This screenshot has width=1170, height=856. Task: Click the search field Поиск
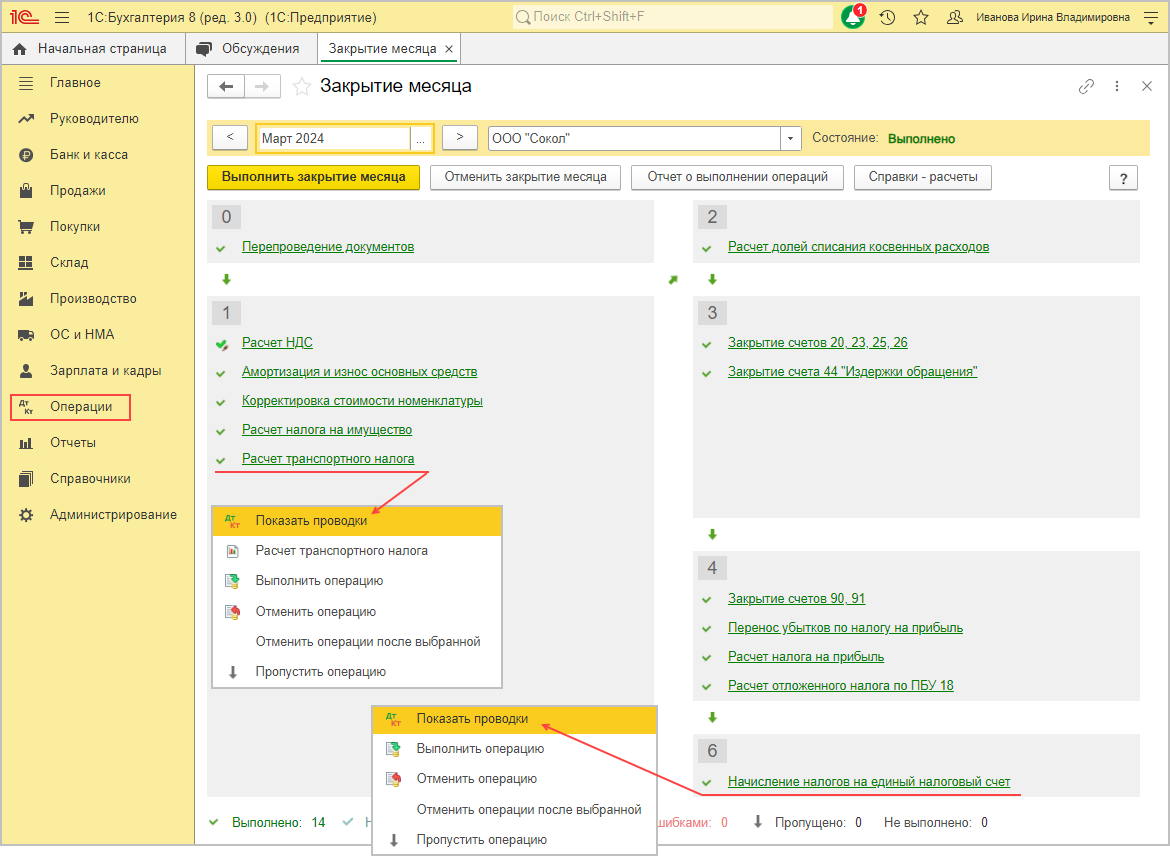(x=672, y=16)
